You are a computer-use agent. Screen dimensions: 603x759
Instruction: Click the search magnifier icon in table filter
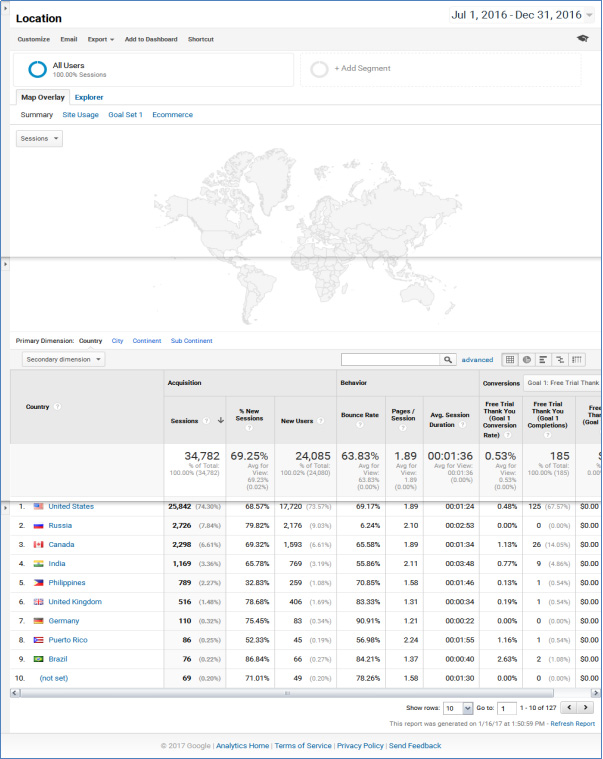click(x=448, y=360)
